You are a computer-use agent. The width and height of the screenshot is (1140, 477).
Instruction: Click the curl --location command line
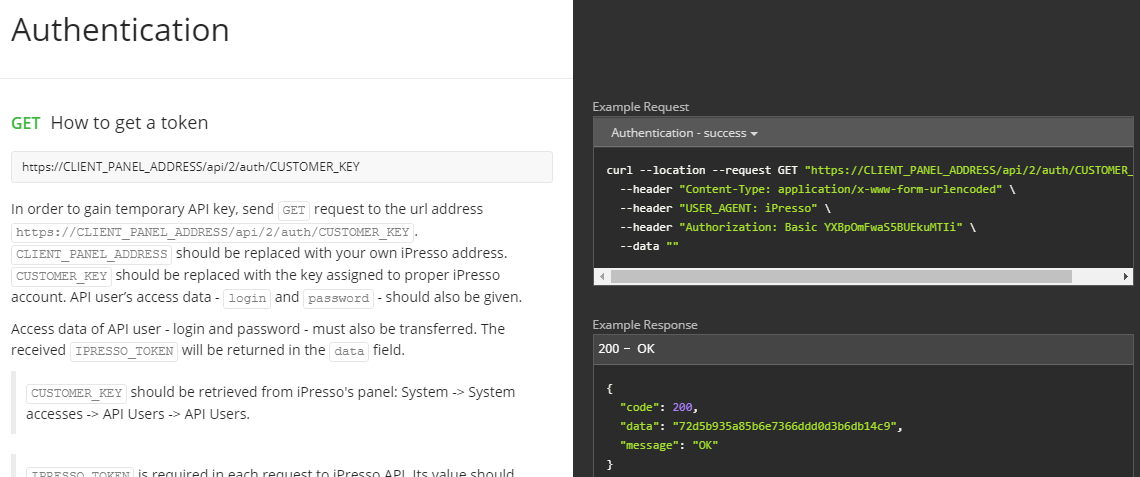pos(870,170)
